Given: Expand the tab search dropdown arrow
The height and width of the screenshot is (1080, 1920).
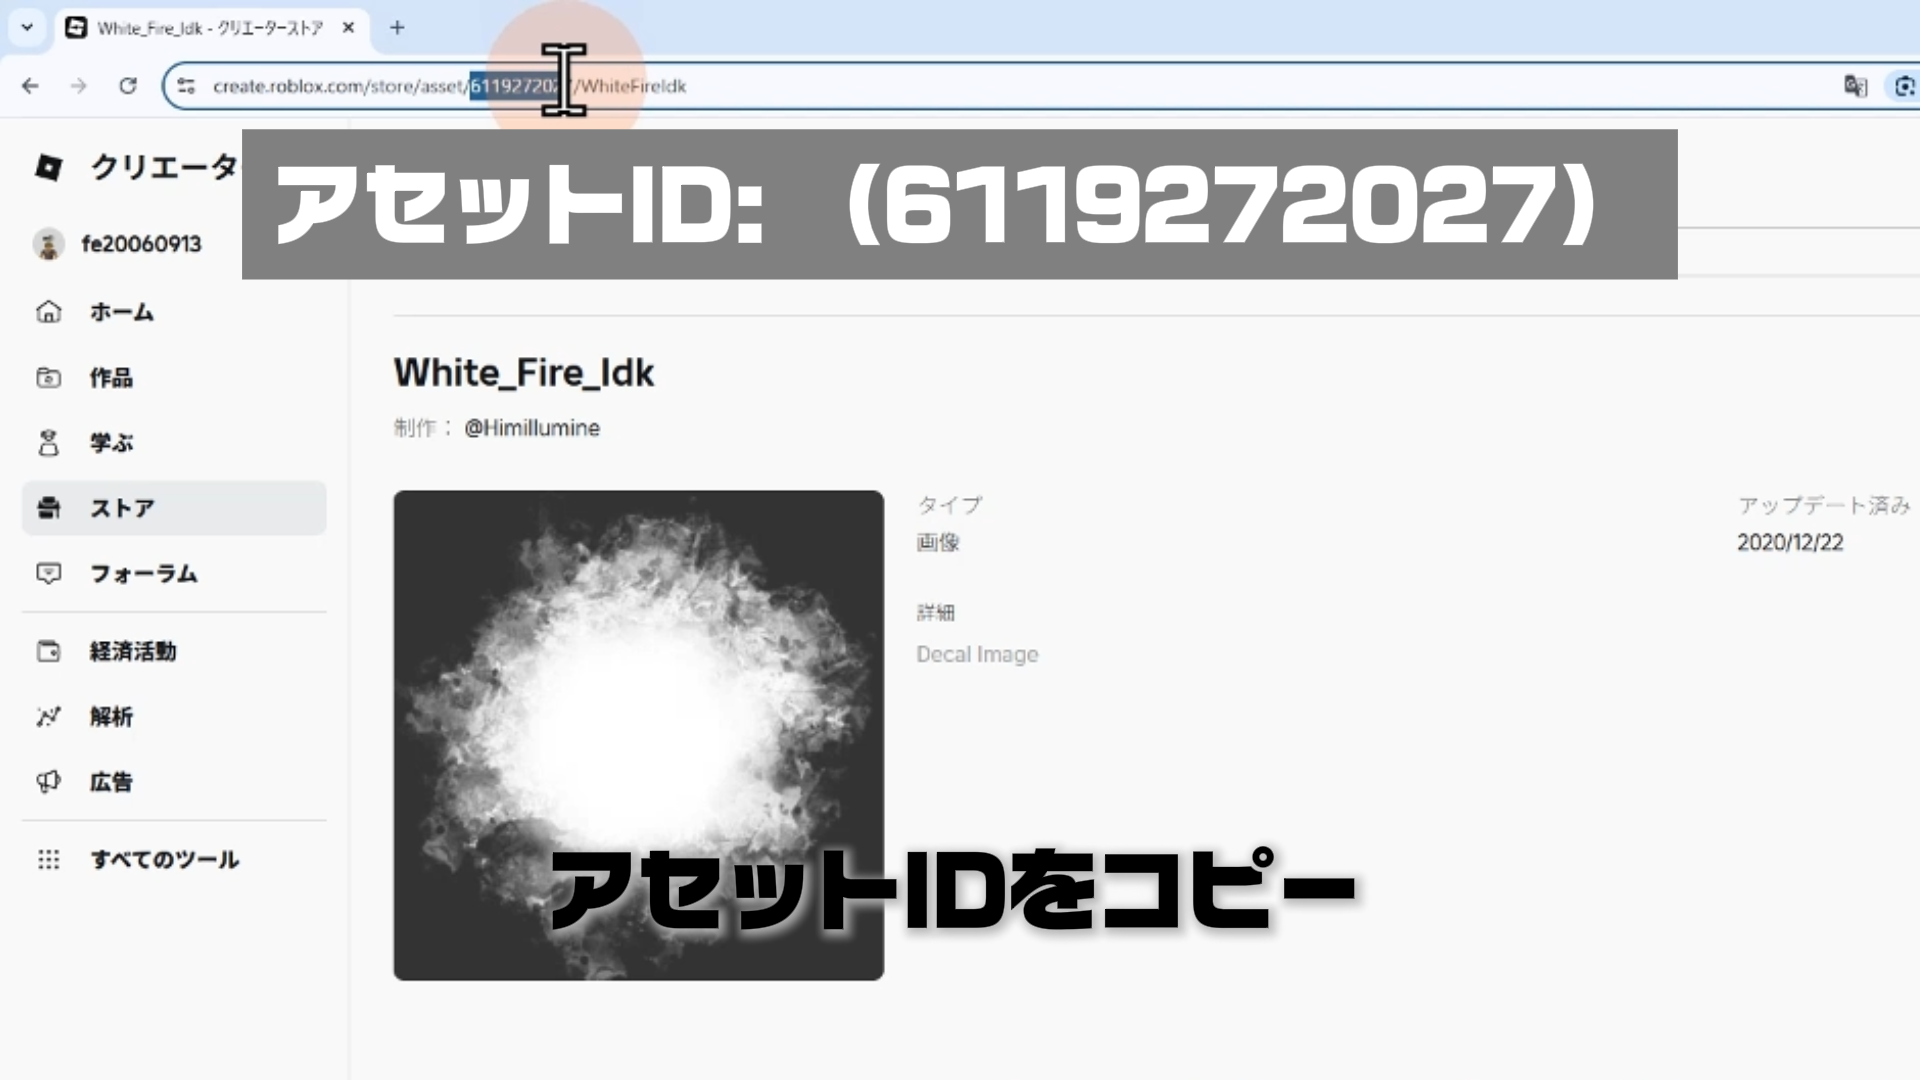Looking at the screenshot, I should [x=27, y=28].
